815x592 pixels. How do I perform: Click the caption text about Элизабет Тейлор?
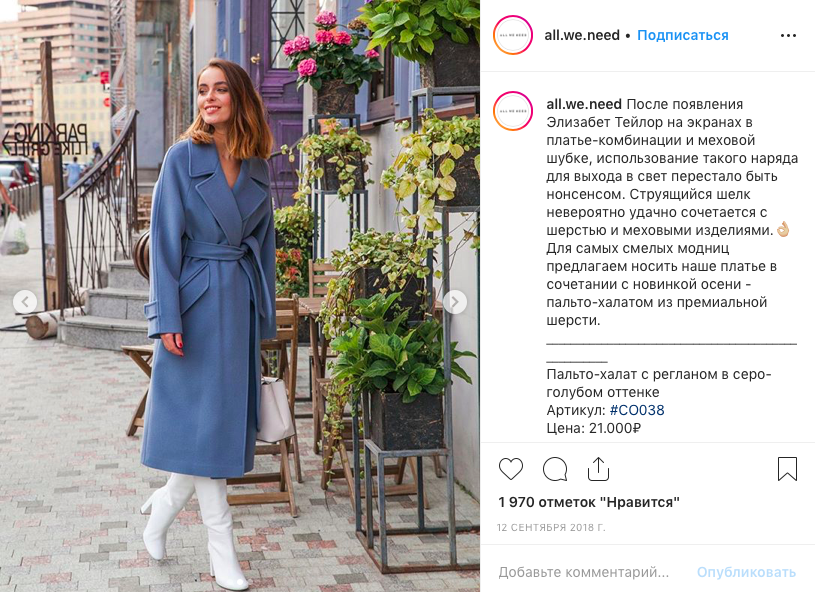tap(672, 212)
